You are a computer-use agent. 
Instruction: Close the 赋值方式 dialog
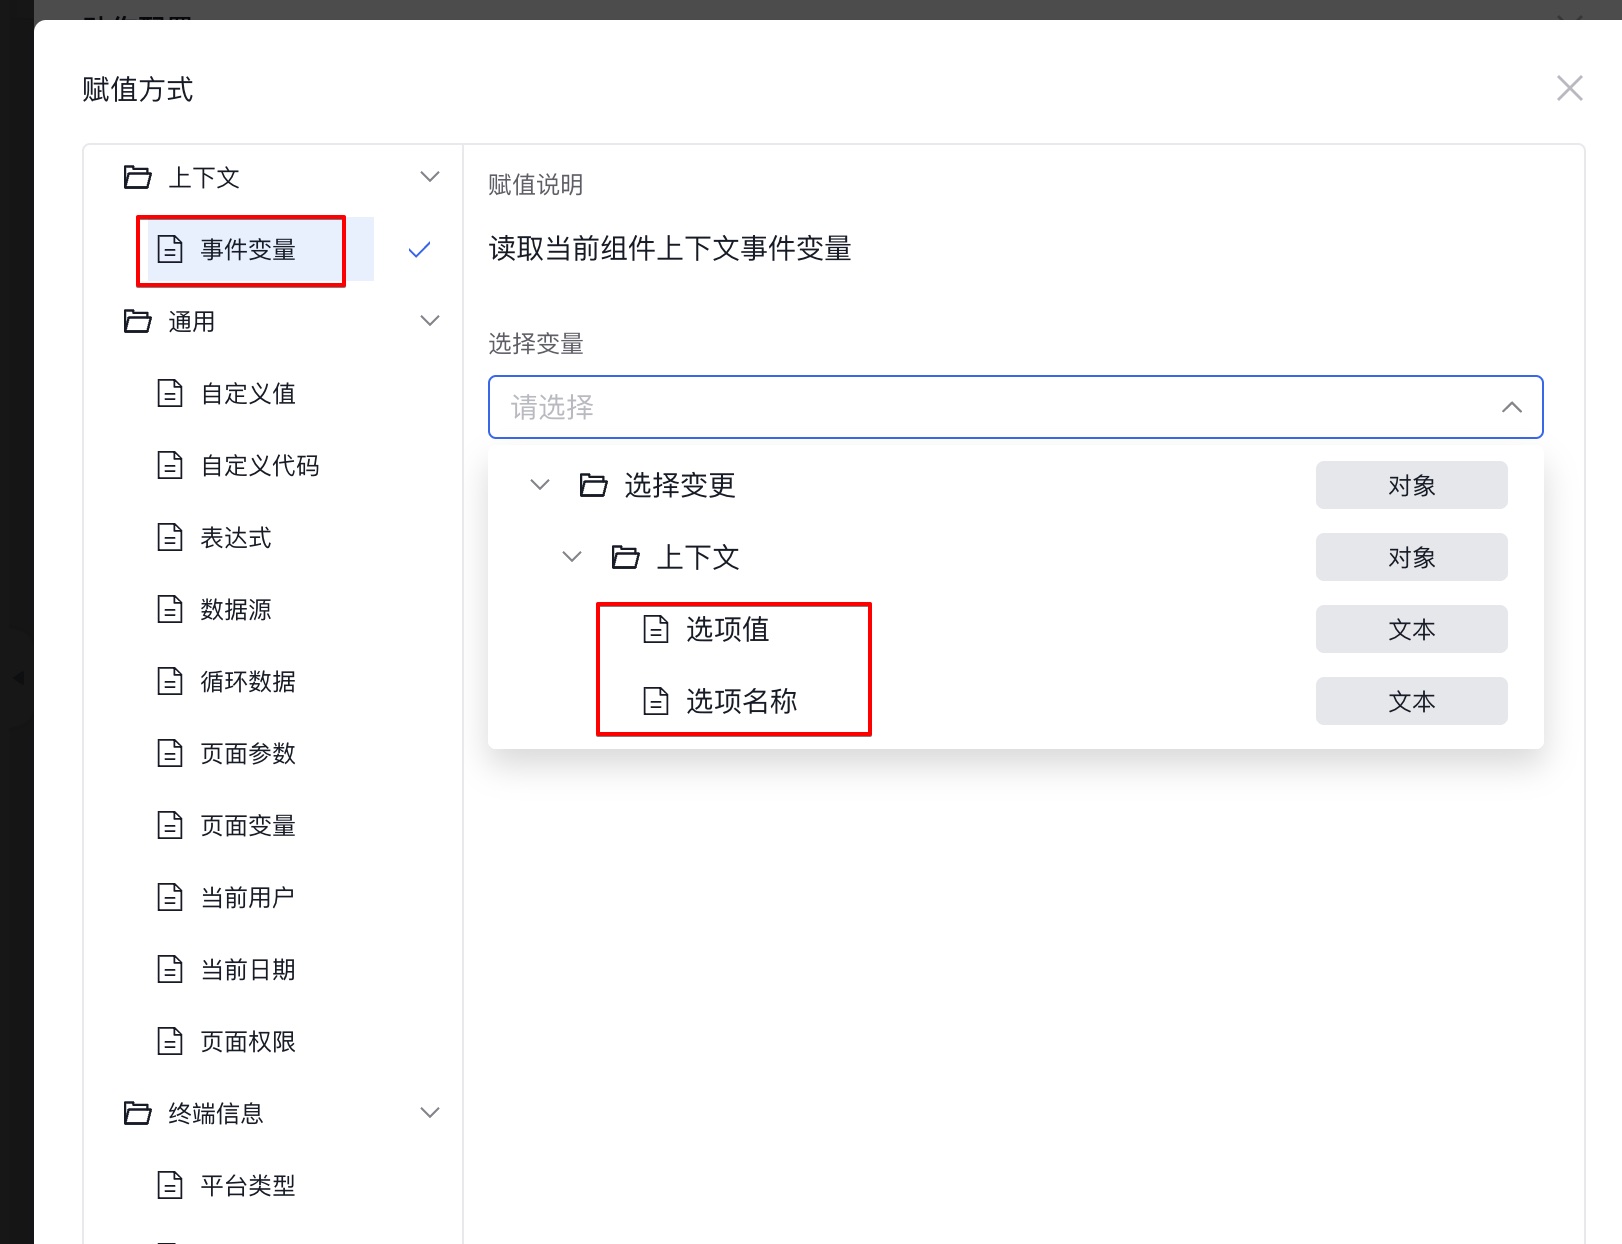1570,88
